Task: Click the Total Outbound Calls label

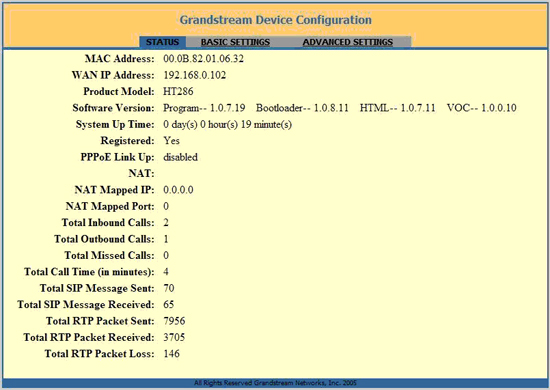Action: point(104,239)
